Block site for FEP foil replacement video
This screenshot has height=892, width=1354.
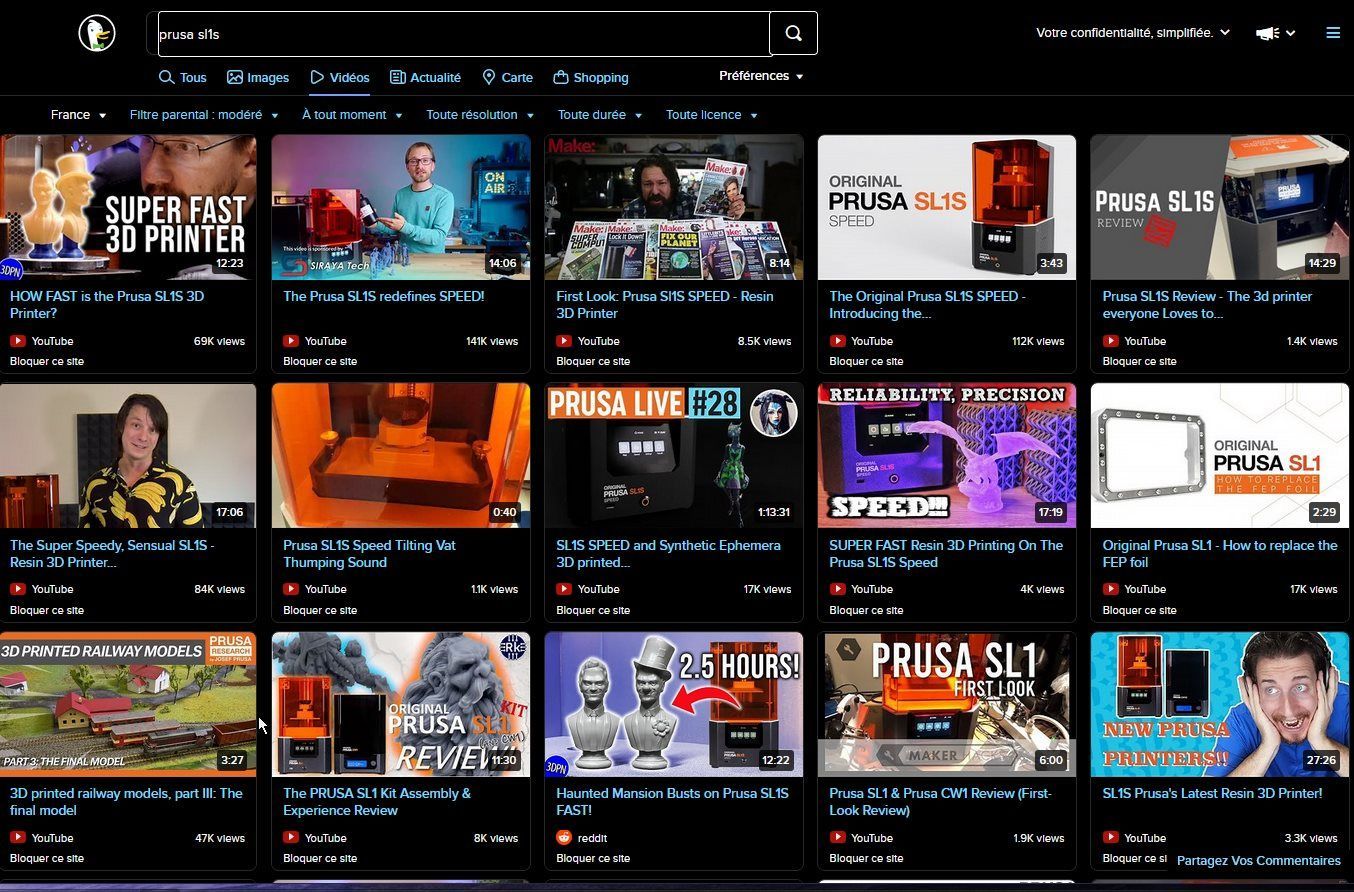pos(1139,610)
